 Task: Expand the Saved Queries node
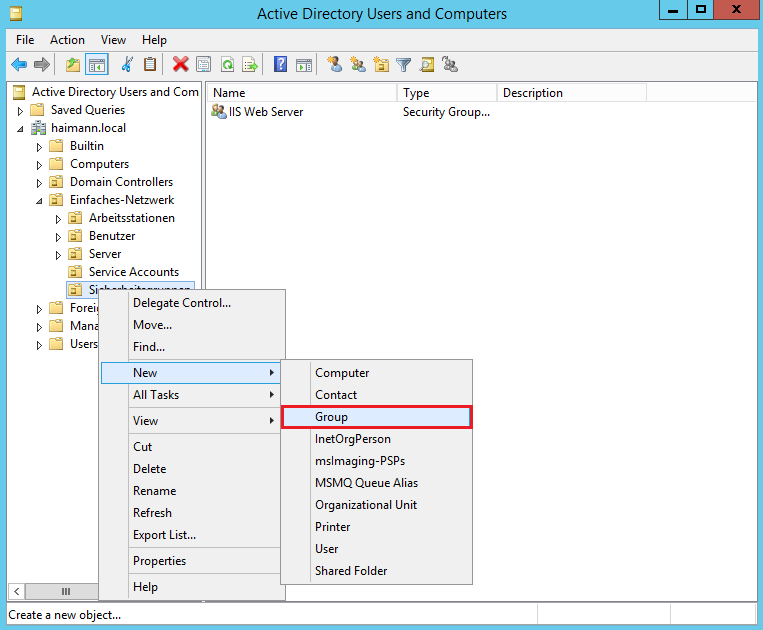[x=20, y=111]
